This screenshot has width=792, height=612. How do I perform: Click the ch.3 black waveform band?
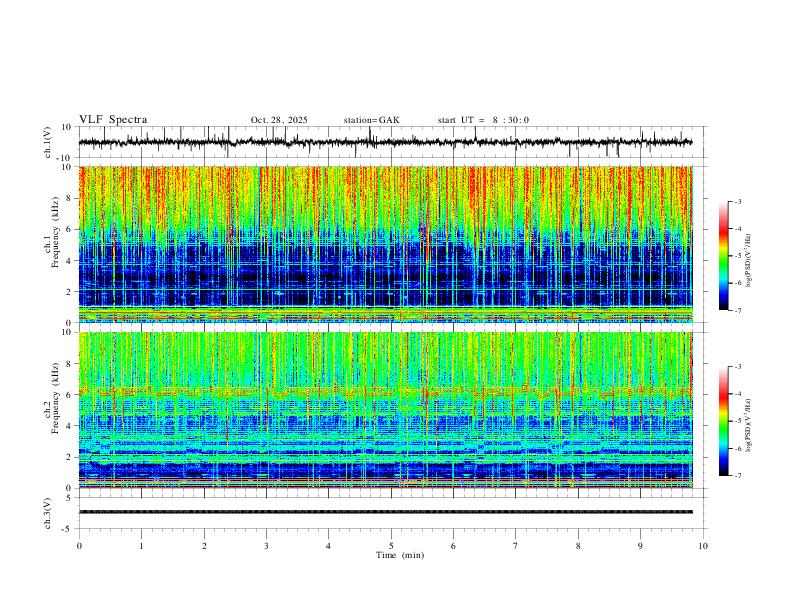[x=385, y=512]
